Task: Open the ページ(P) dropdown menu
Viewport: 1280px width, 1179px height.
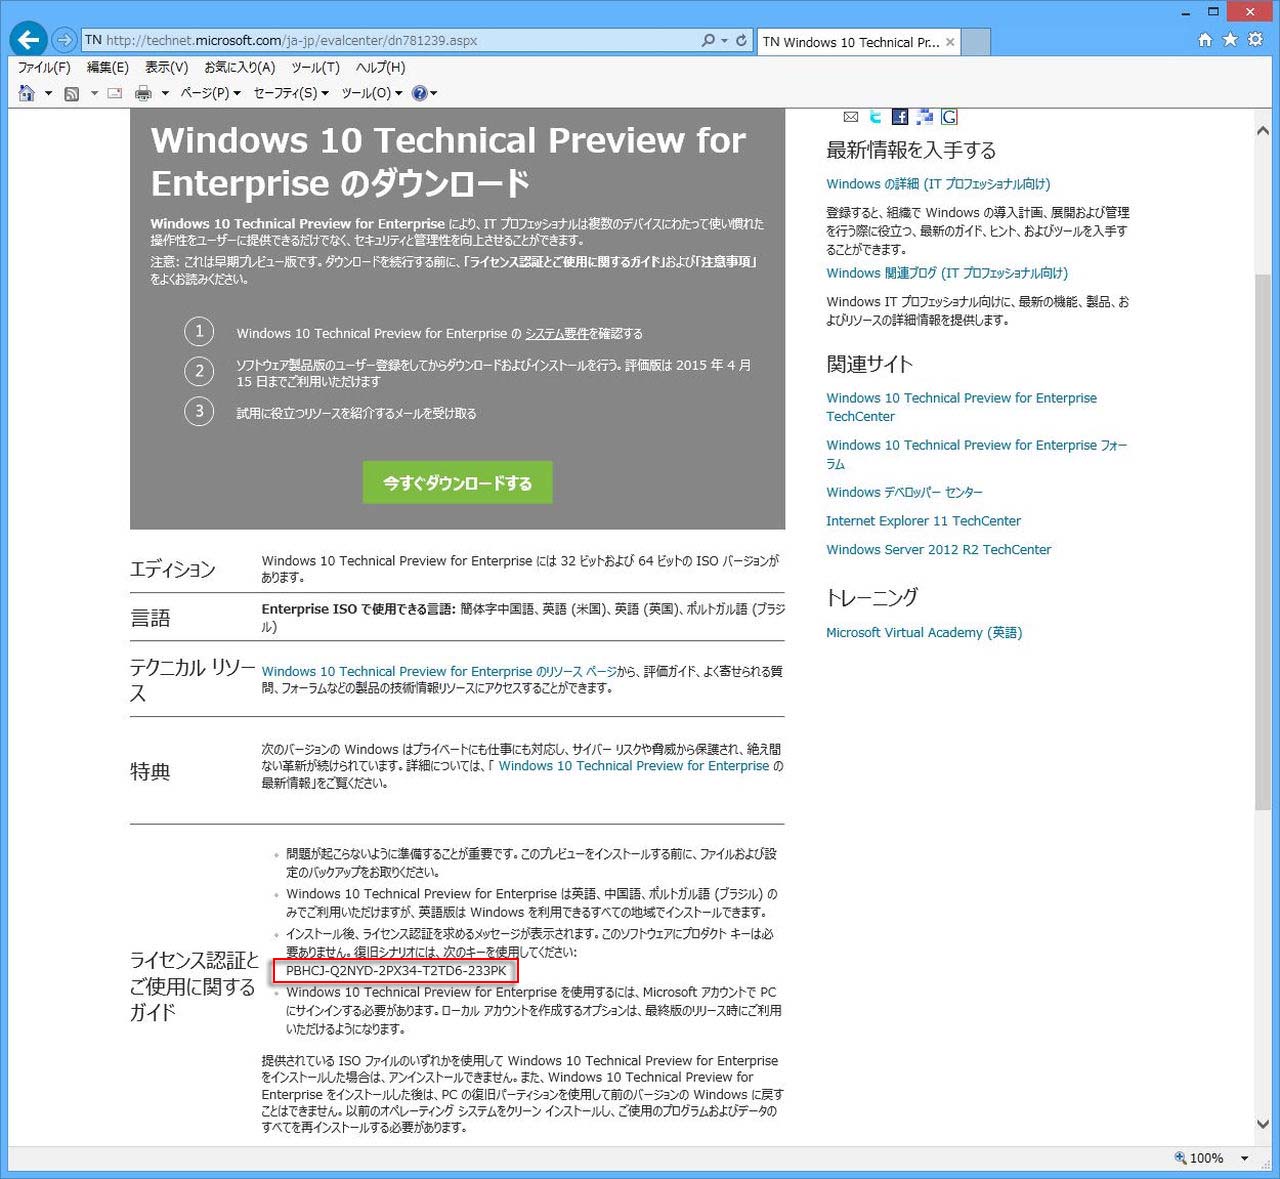Action: click(210, 93)
